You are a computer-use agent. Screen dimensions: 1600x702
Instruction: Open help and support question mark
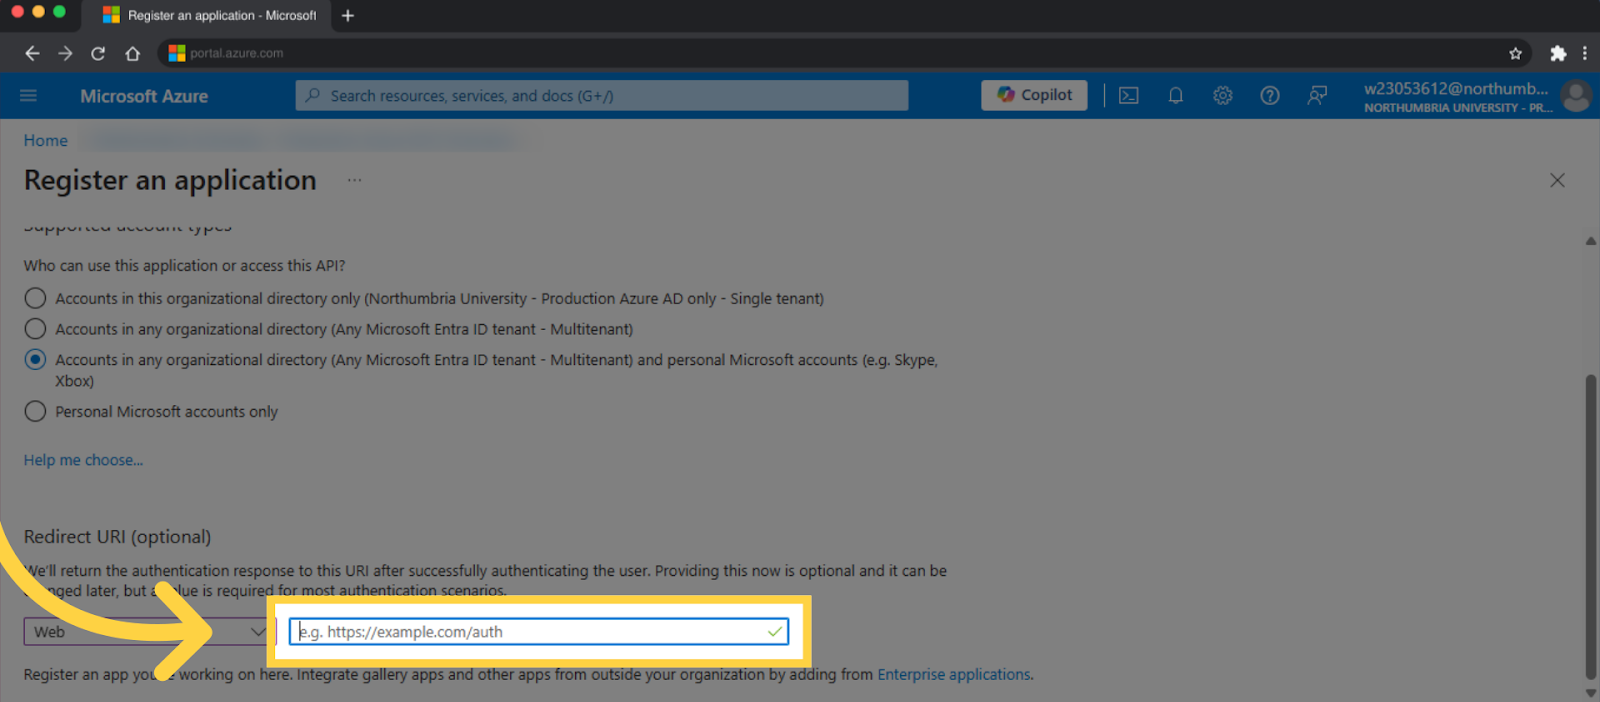click(1270, 95)
